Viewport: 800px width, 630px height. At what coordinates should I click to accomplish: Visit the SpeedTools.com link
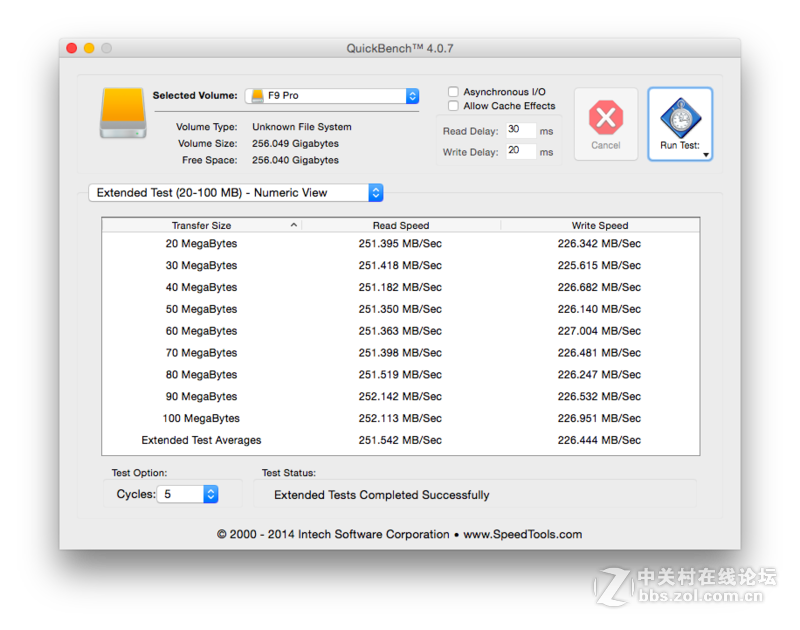tap(524, 534)
